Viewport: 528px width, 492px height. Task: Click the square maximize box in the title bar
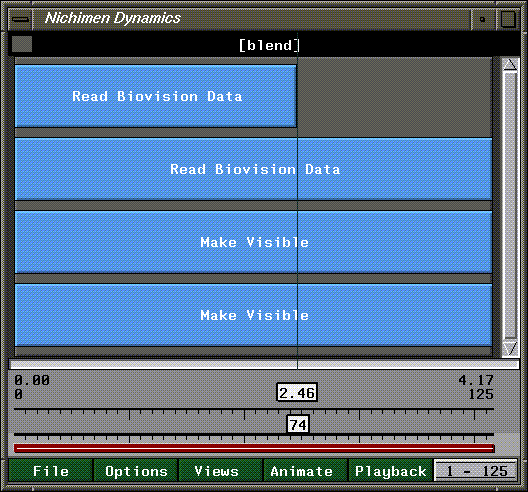508,19
